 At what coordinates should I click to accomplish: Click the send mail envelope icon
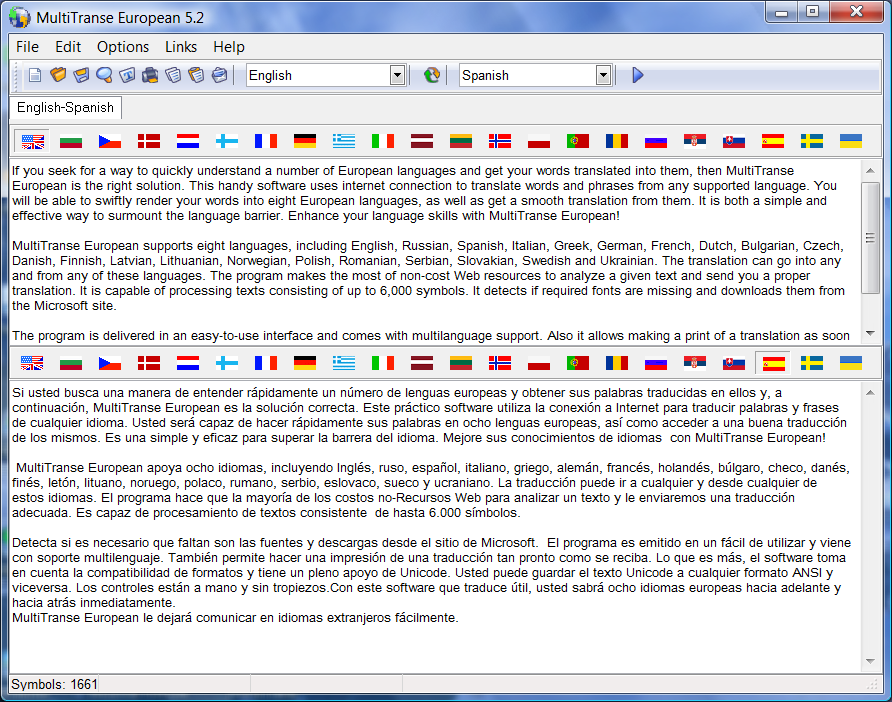point(220,75)
